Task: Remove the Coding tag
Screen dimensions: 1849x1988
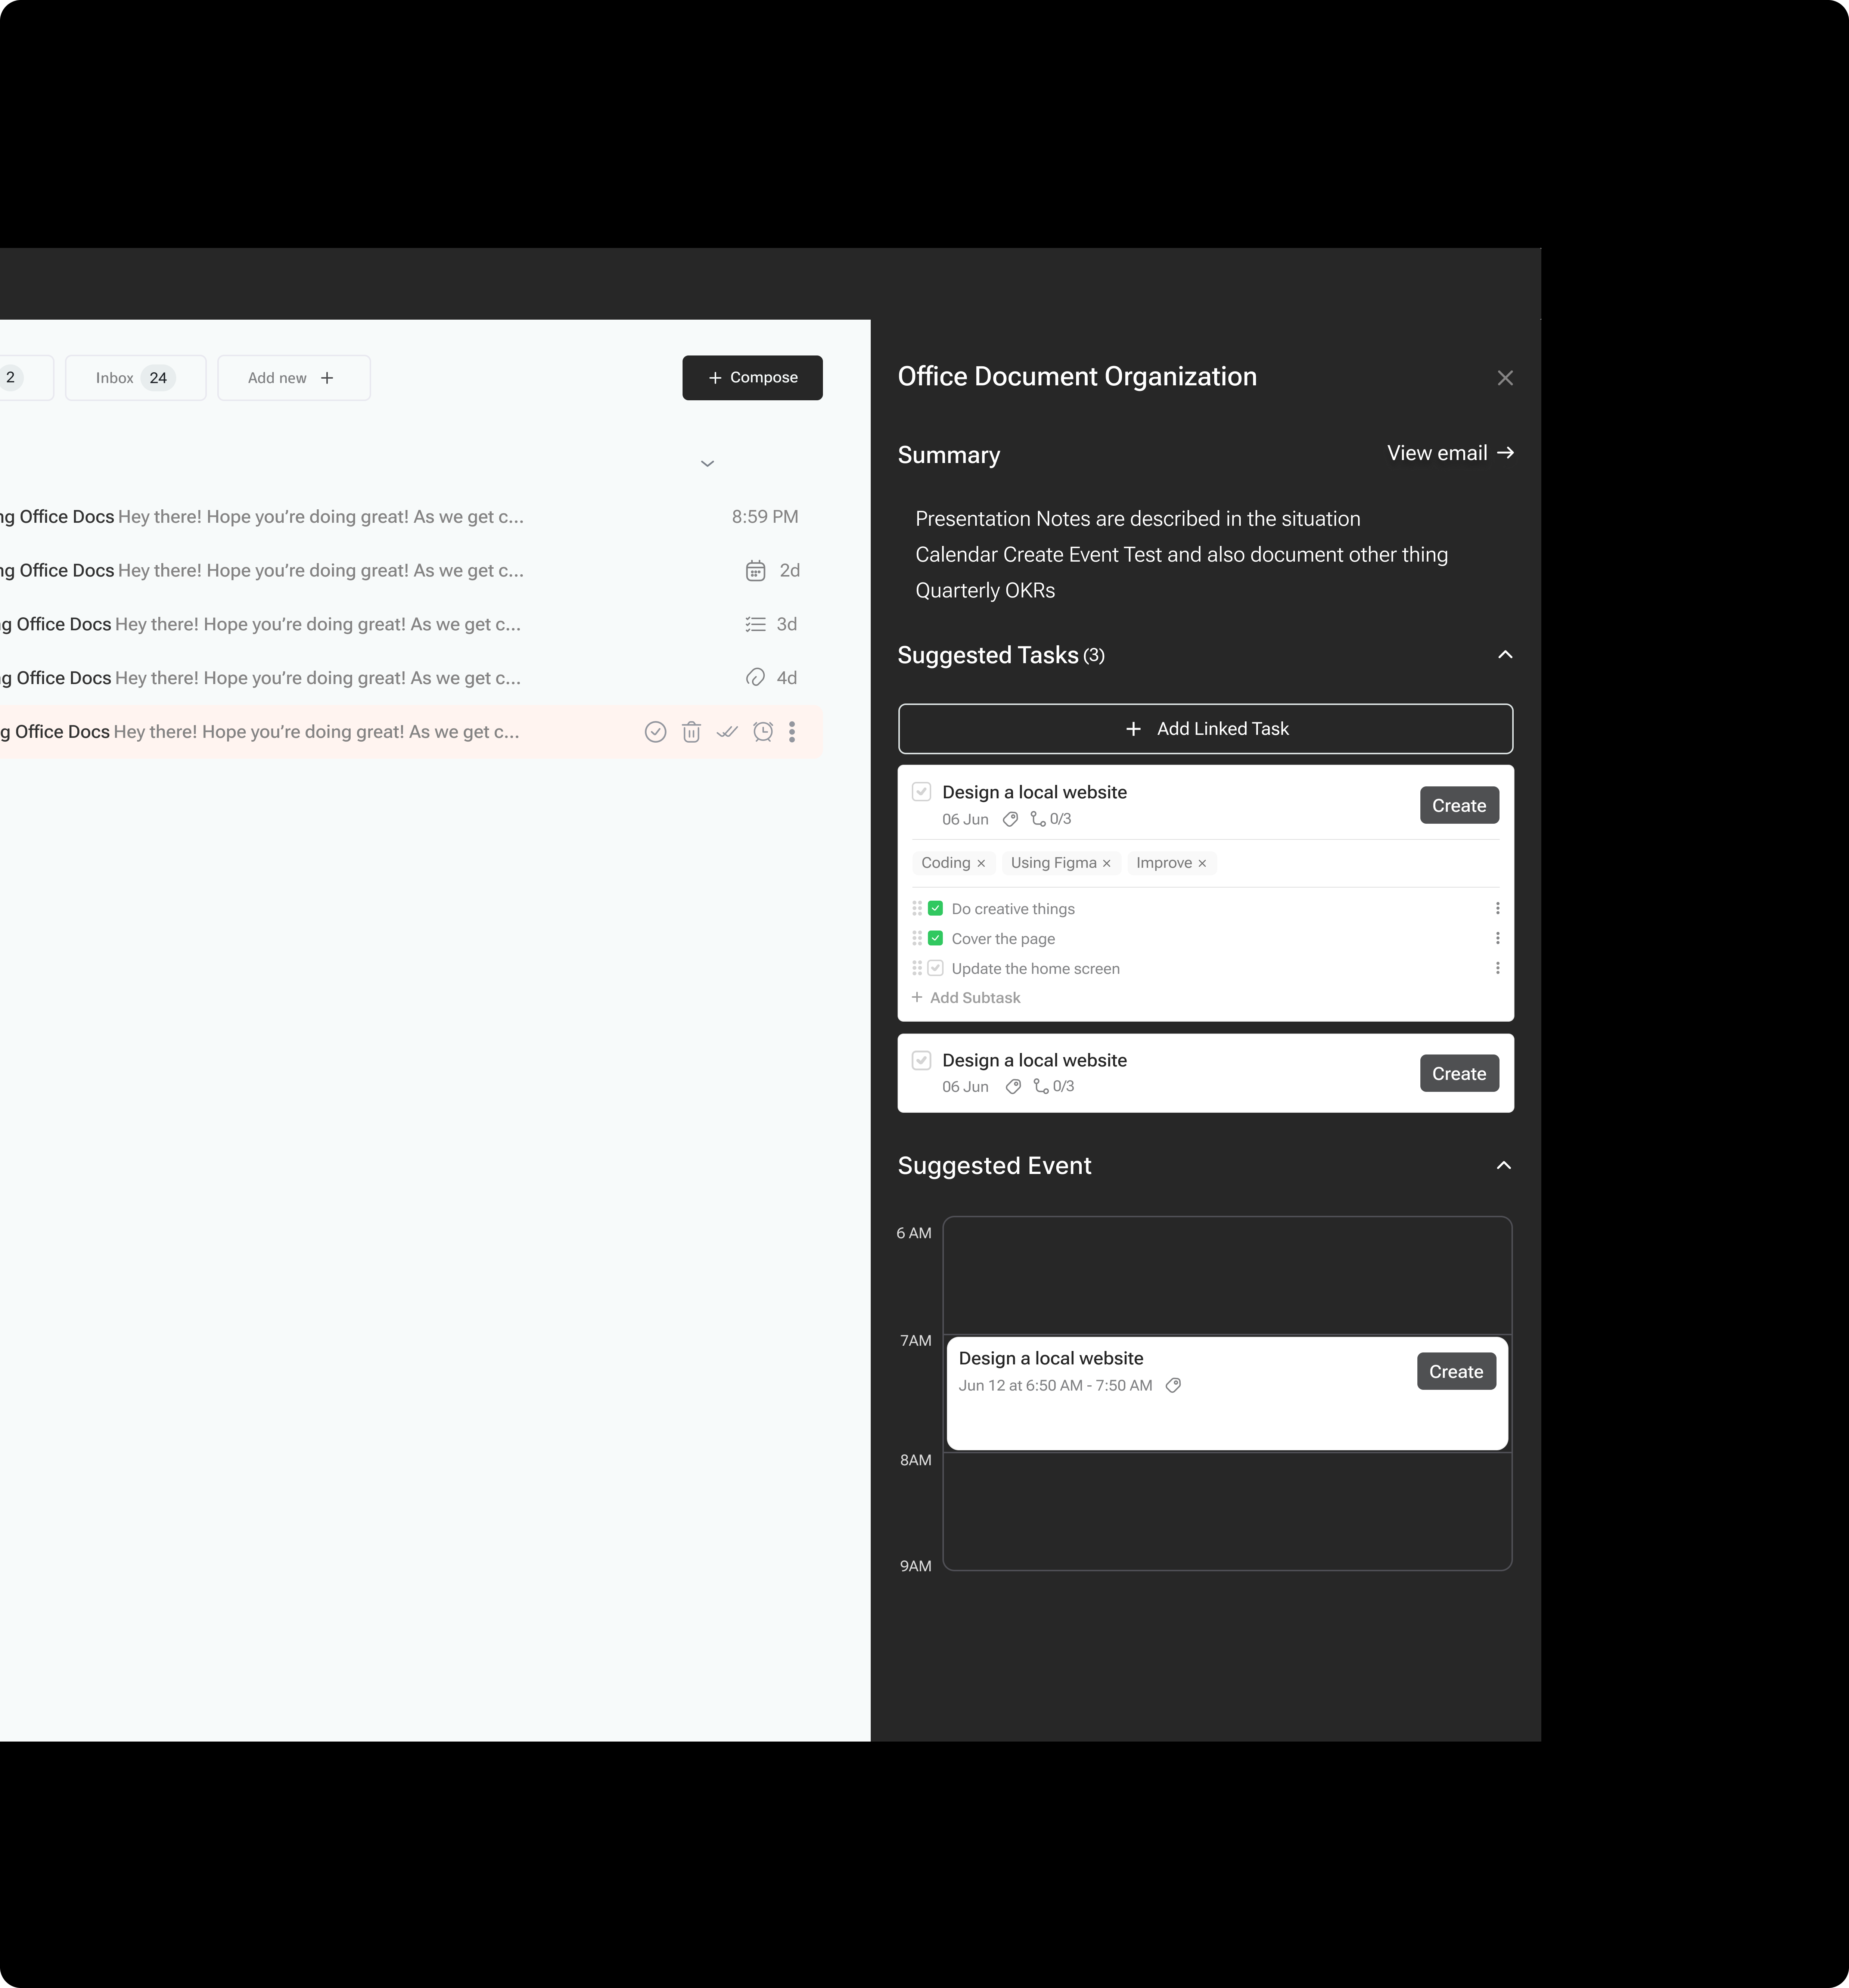Action: (x=981, y=863)
